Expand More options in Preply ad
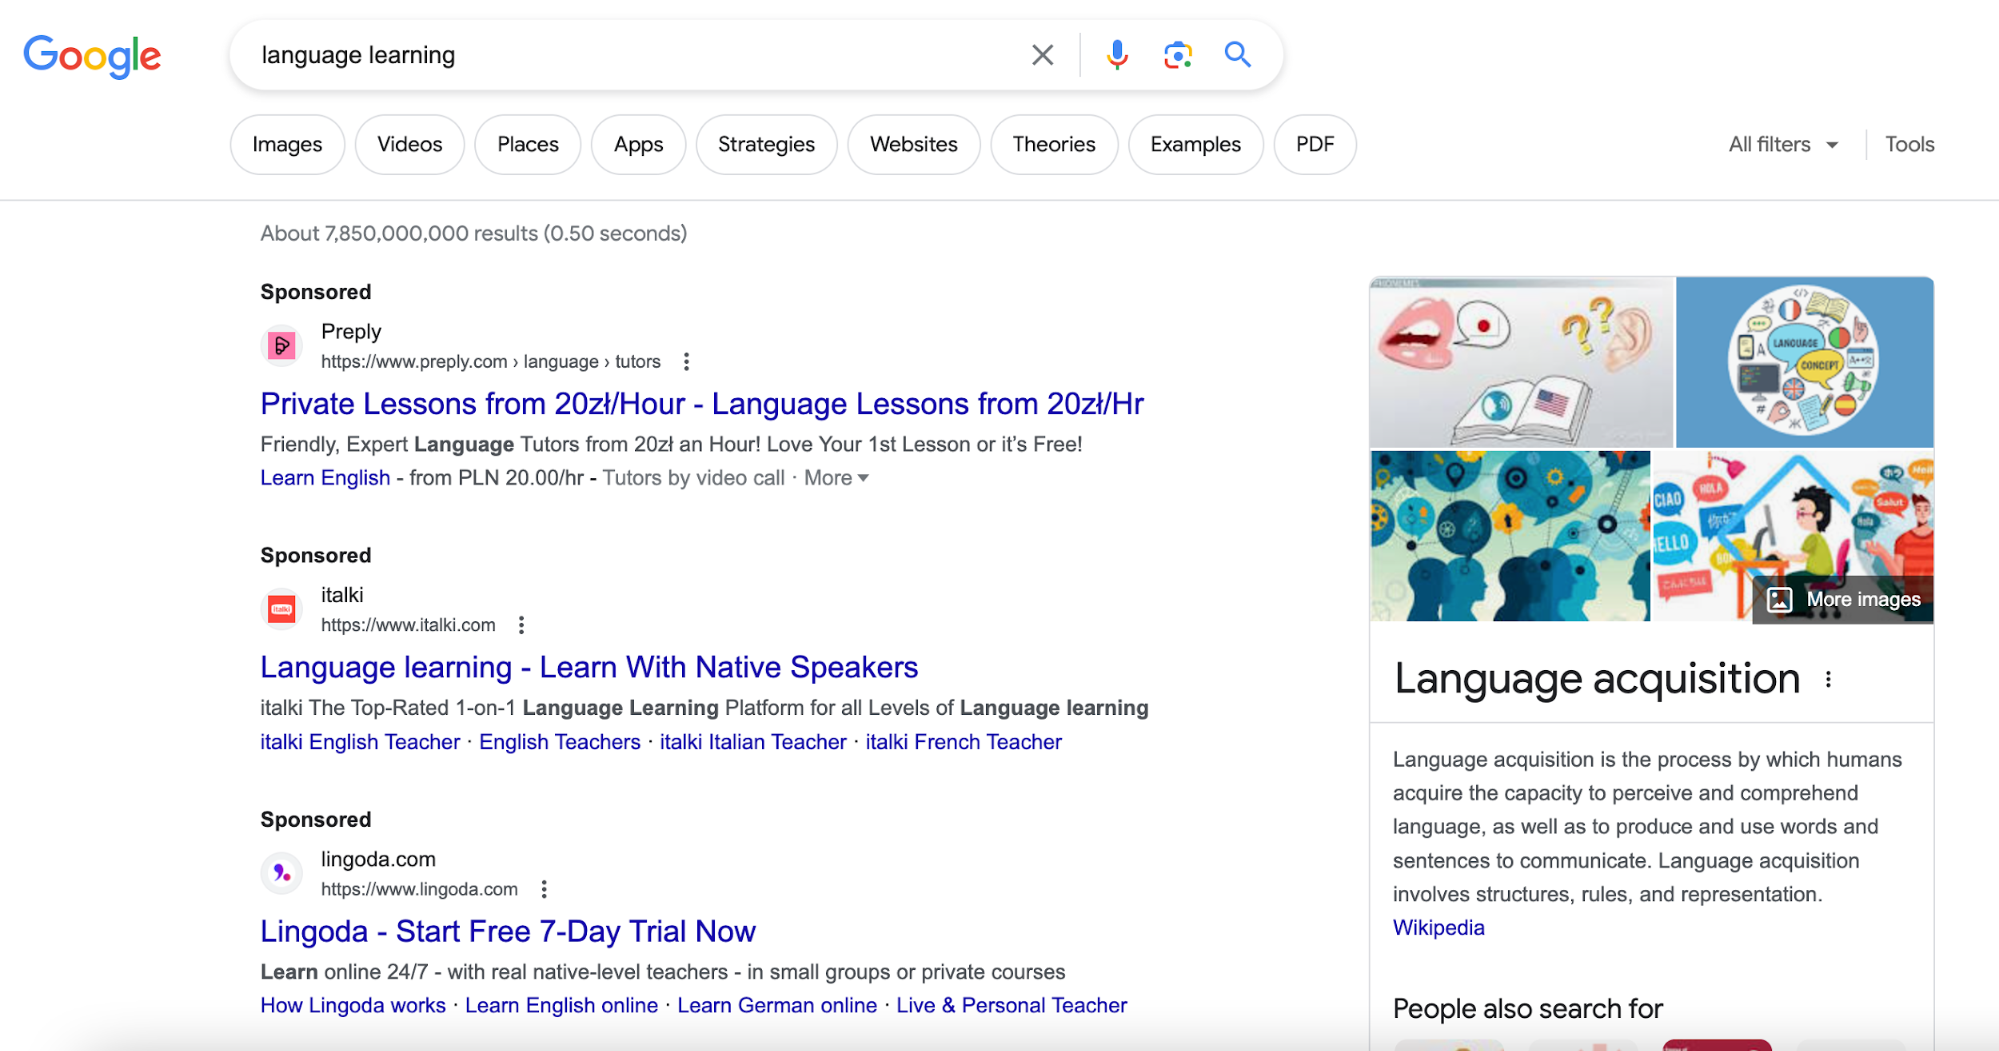 pyautogui.click(x=836, y=478)
